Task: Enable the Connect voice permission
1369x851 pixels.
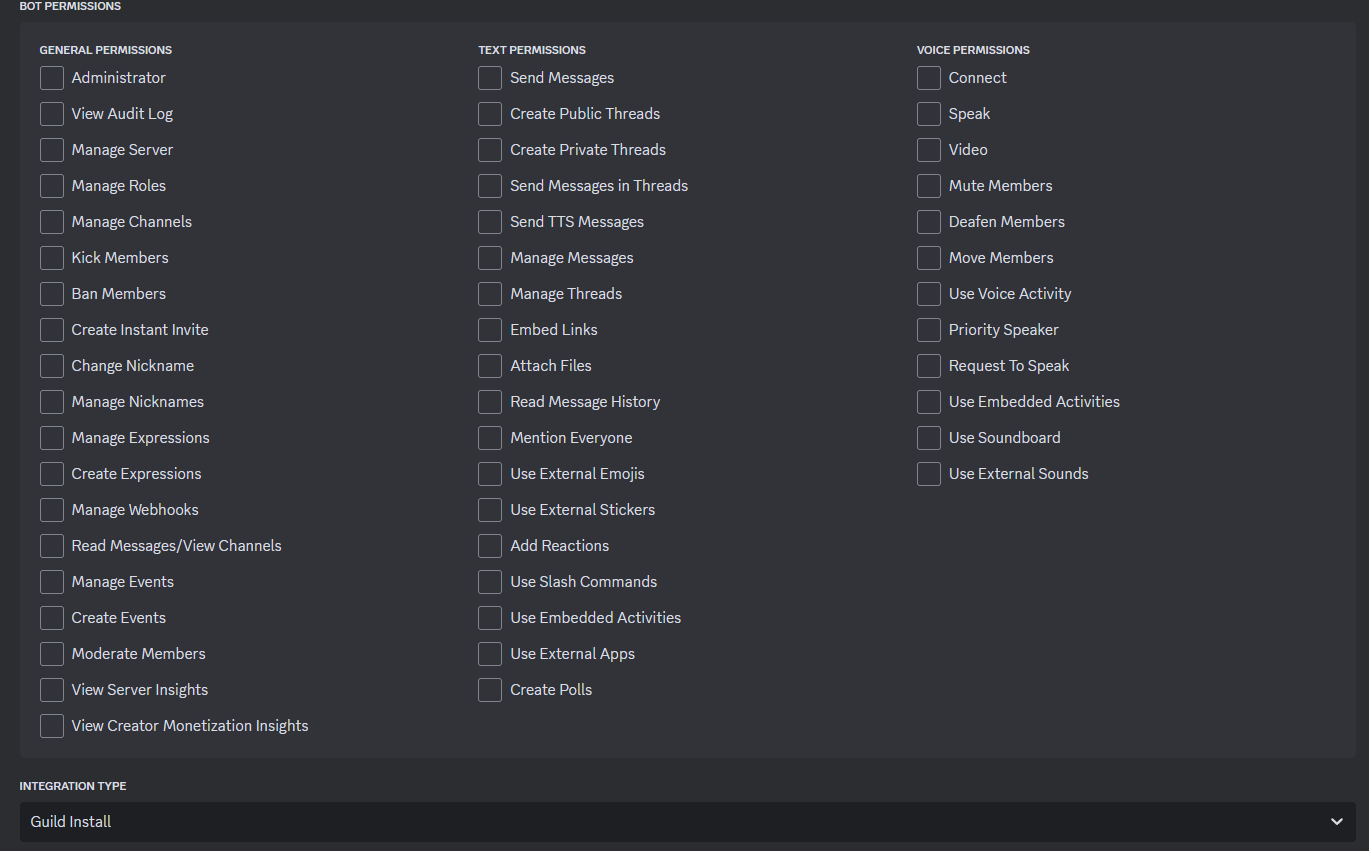Action: [x=929, y=78]
